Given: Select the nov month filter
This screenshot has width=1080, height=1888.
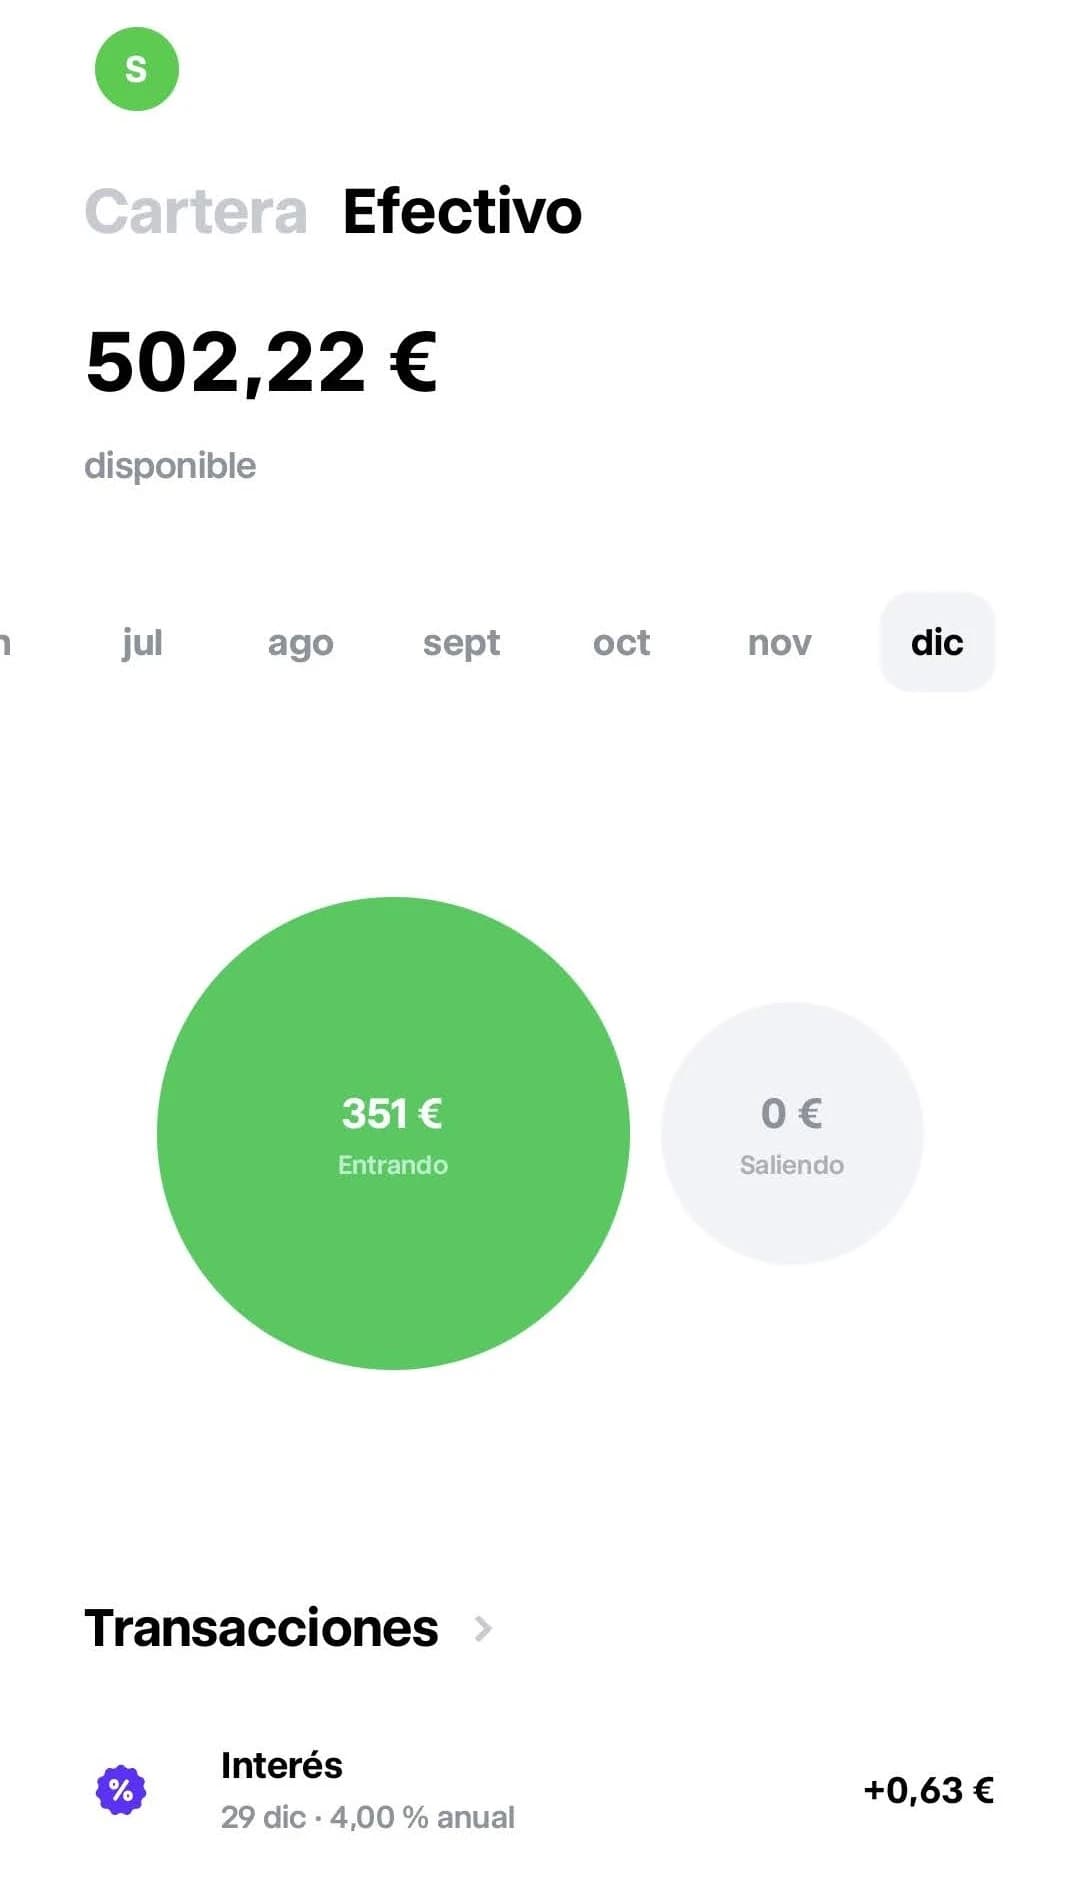Looking at the screenshot, I should (x=779, y=643).
